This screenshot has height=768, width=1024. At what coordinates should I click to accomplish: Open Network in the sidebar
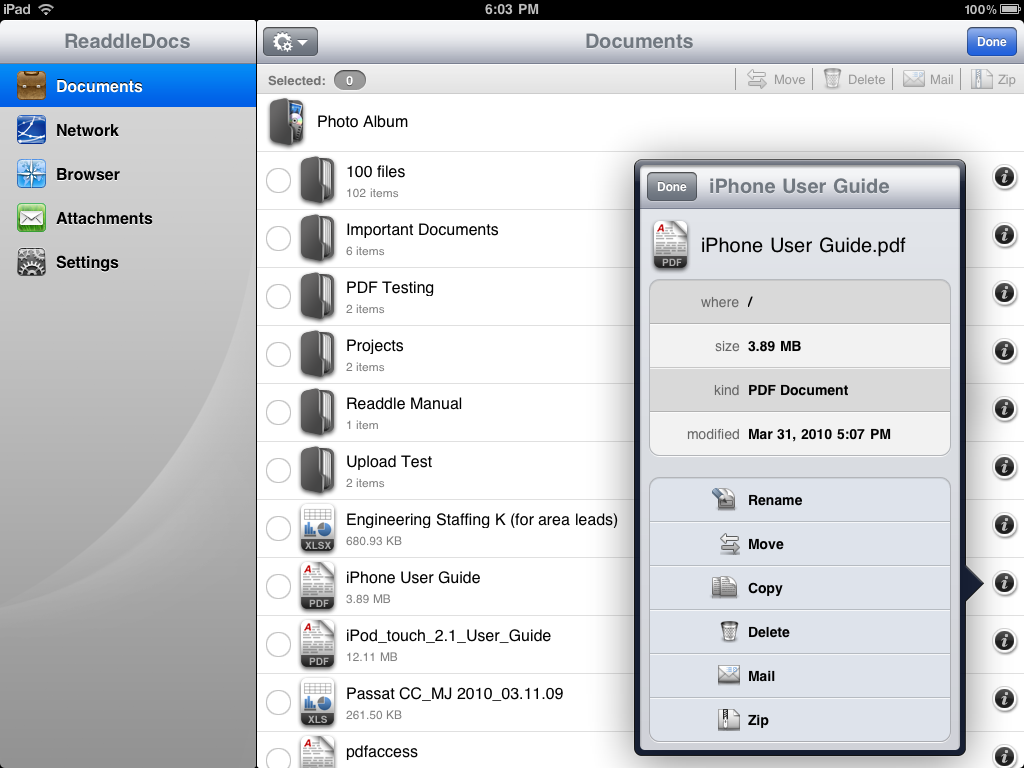(x=128, y=130)
